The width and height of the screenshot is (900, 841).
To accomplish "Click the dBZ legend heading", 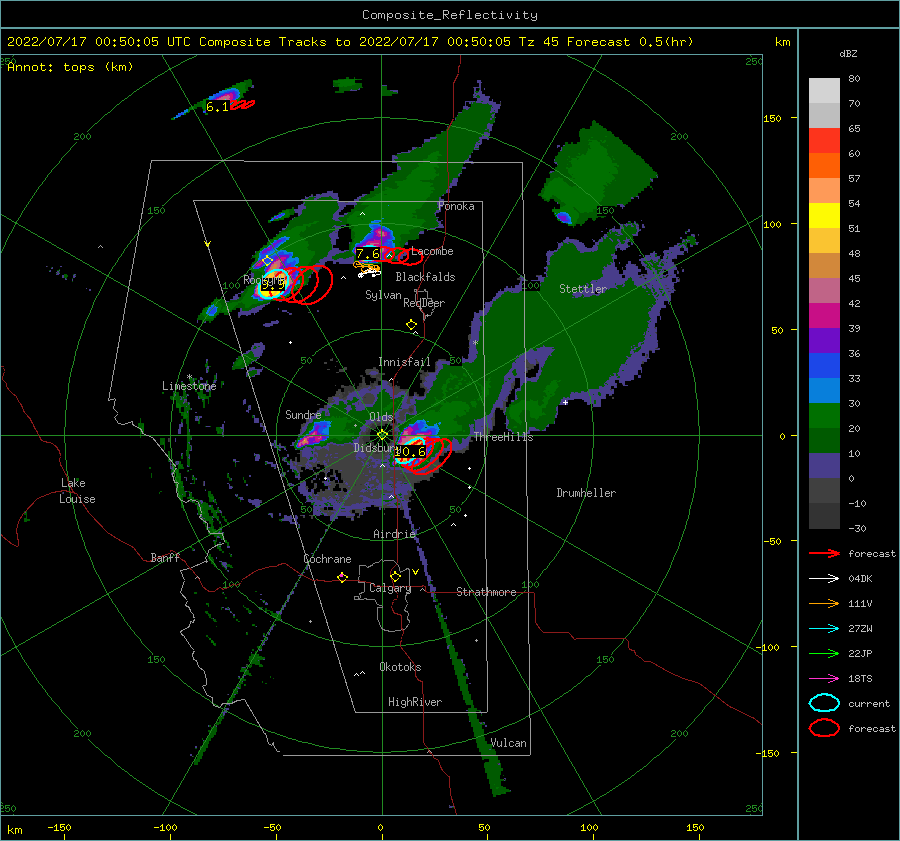I will [848, 53].
